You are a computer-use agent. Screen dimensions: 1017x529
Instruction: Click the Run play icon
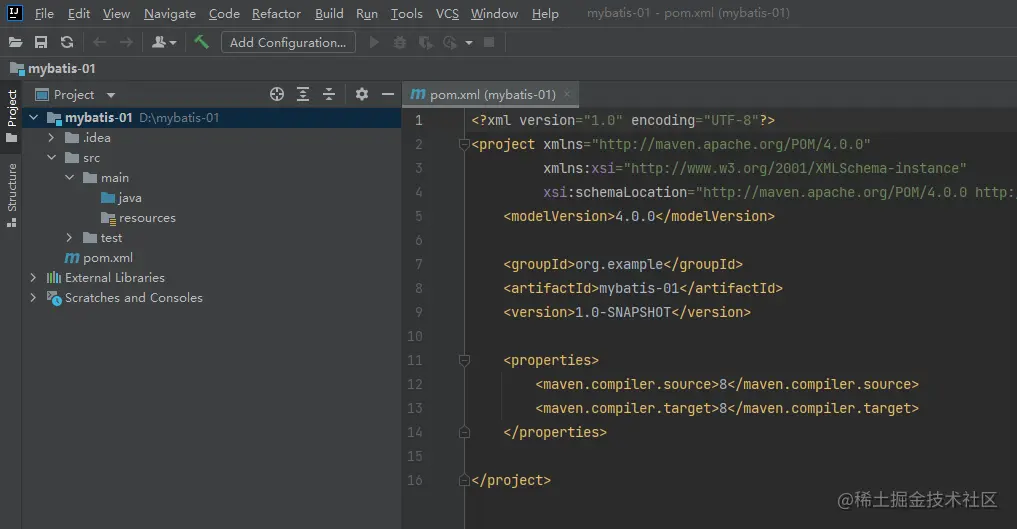pyautogui.click(x=374, y=43)
